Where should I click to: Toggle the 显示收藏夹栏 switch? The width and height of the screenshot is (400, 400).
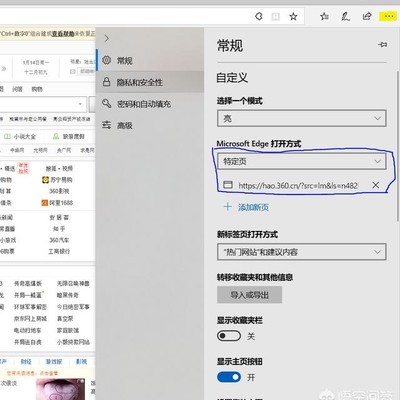pyautogui.click(x=229, y=336)
